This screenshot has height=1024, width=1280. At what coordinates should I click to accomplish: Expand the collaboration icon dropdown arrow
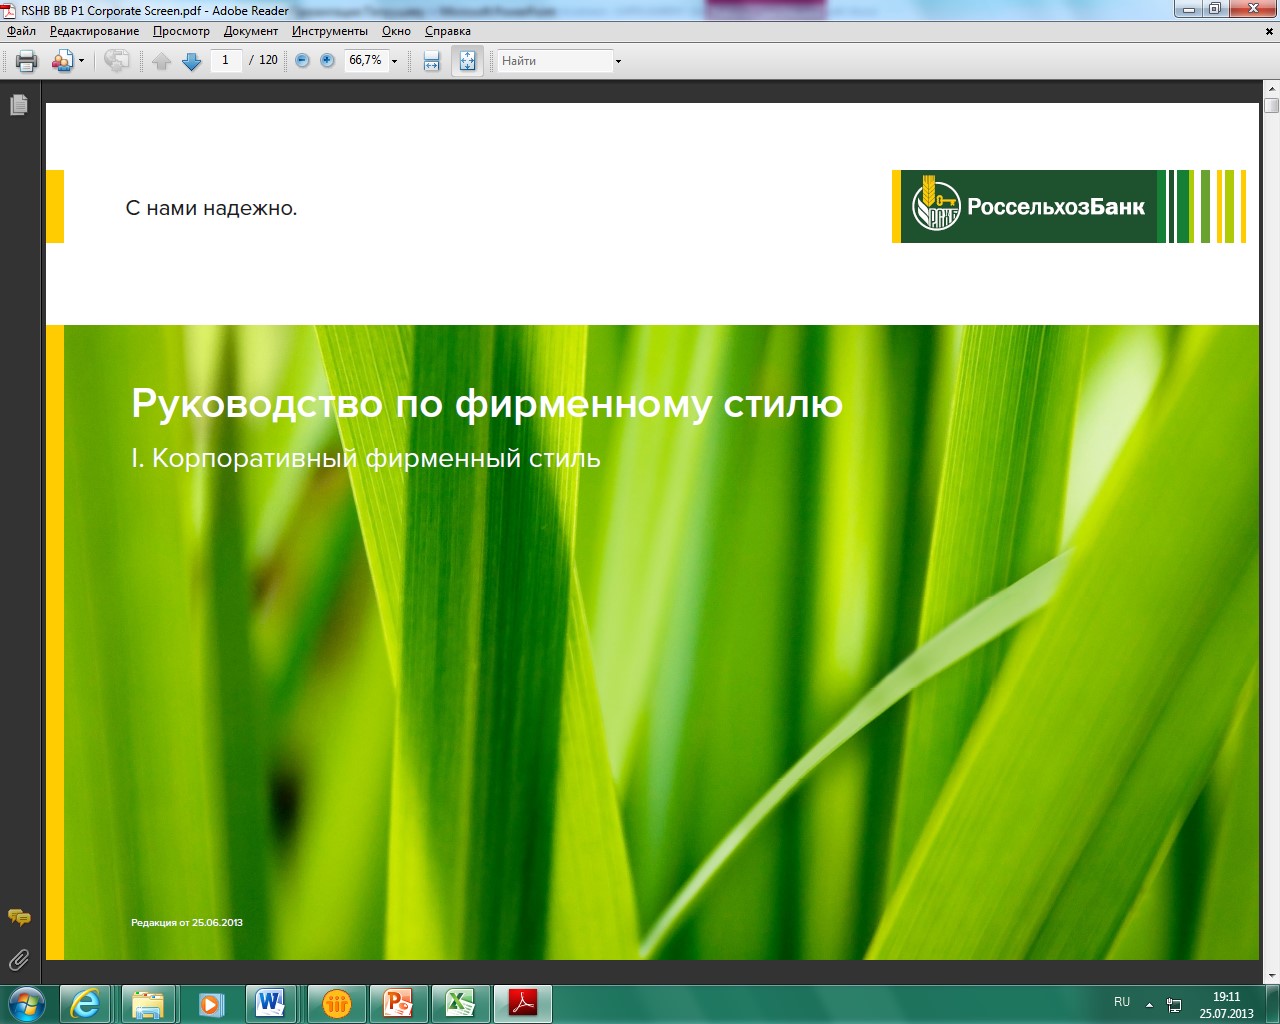(81, 61)
